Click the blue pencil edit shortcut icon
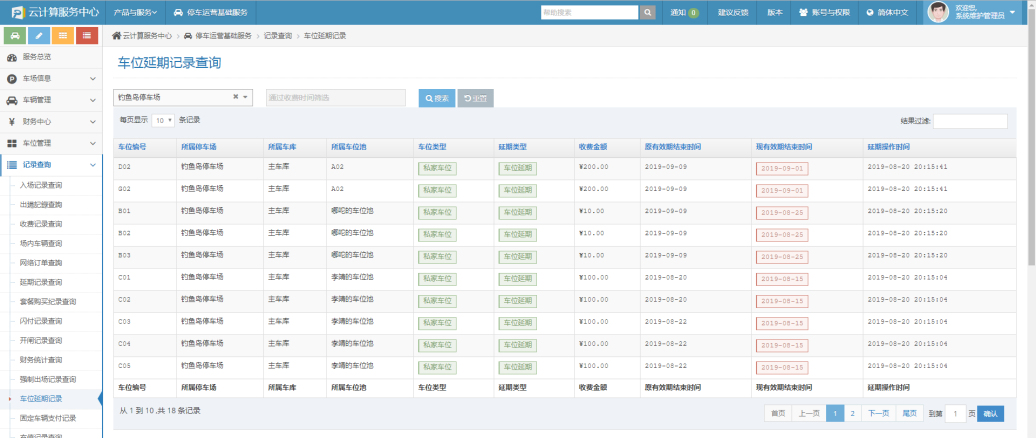Image resolution: width=1036 pixels, height=438 pixels. [39, 36]
